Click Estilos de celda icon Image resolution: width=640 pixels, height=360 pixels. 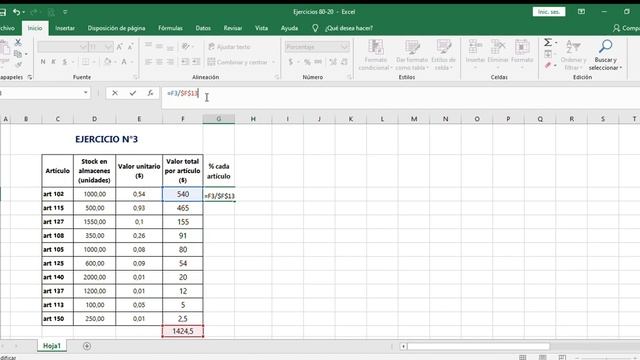pos(444,47)
